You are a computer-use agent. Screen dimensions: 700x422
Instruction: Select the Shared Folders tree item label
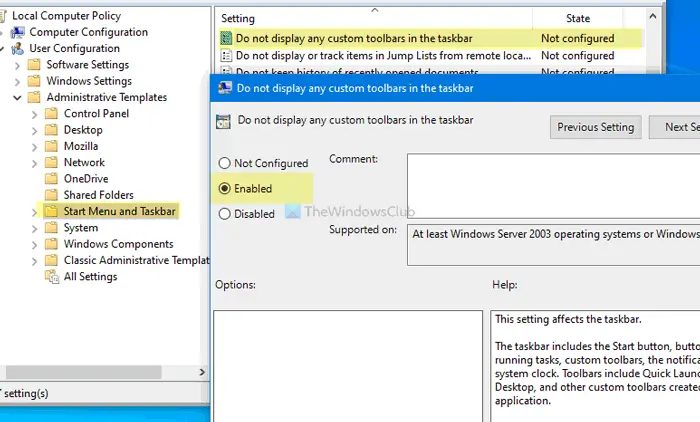[98, 195]
